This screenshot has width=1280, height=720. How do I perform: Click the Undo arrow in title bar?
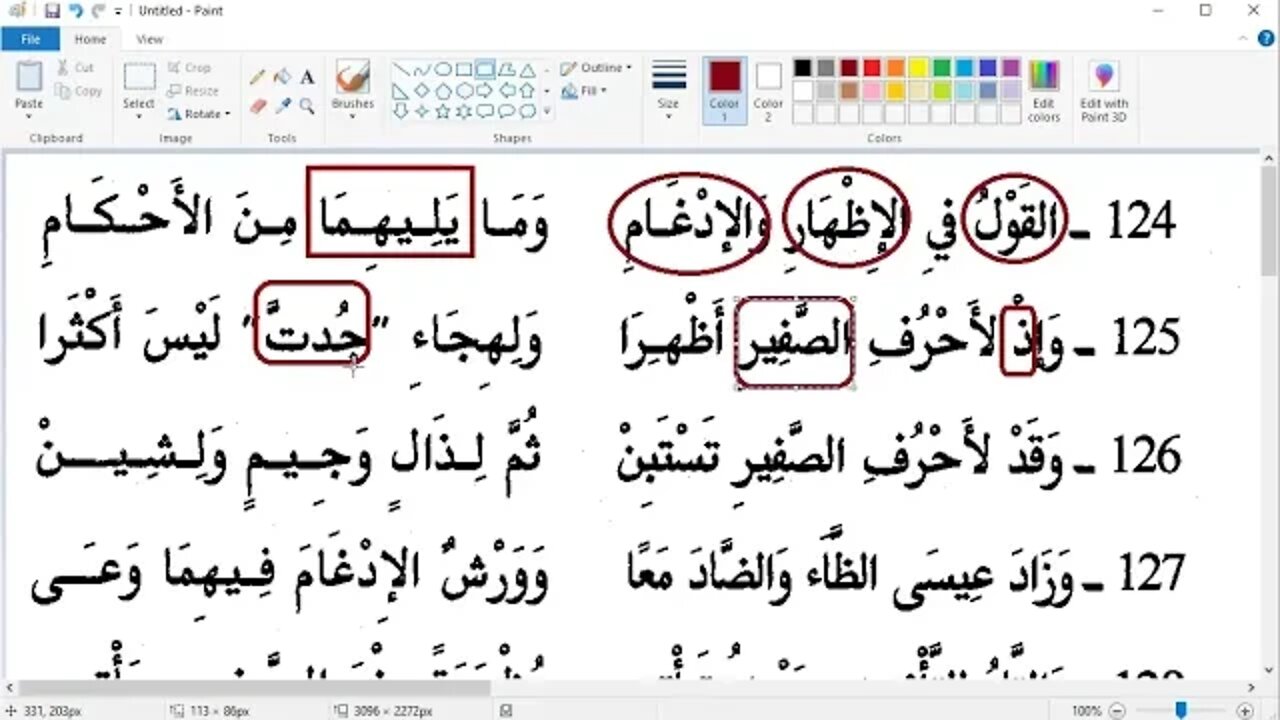[x=74, y=11]
